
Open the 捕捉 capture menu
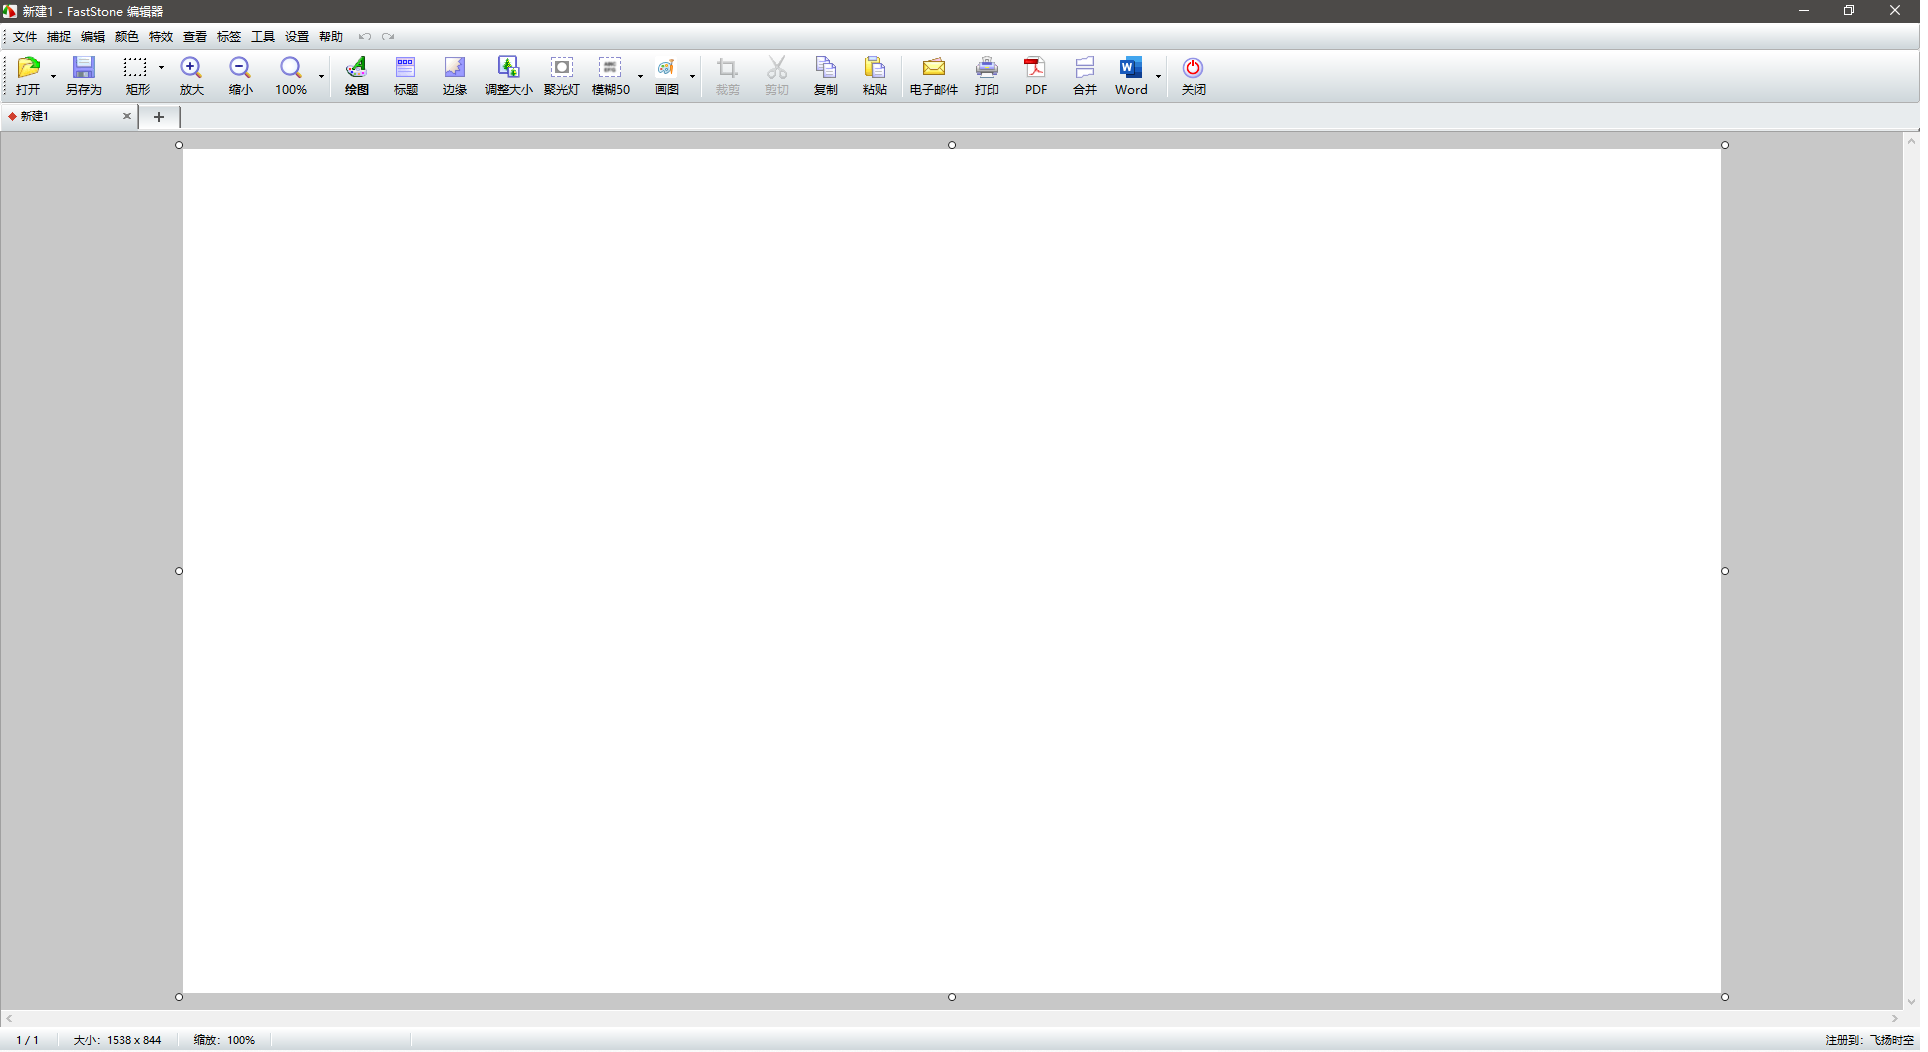pyautogui.click(x=59, y=37)
